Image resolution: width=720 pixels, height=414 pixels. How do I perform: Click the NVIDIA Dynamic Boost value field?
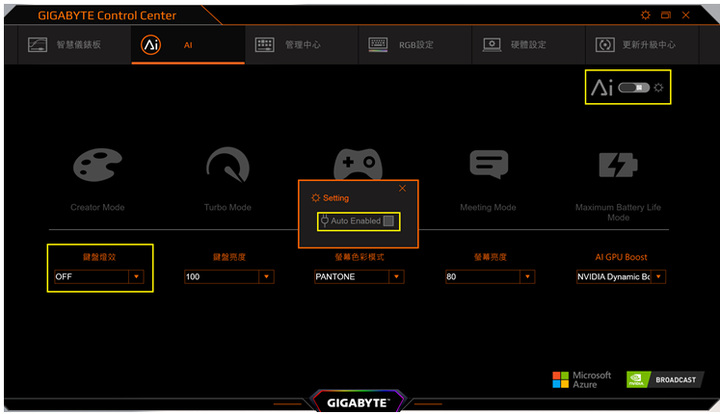(614, 277)
